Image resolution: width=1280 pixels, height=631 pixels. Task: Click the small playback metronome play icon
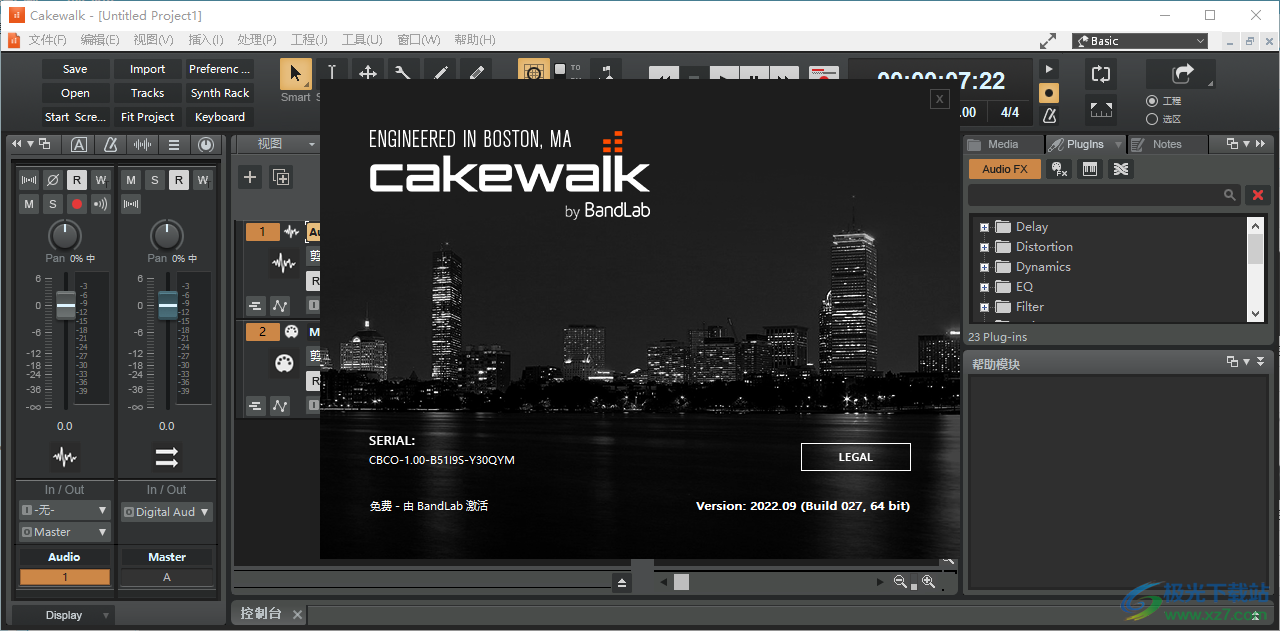tap(1049, 69)
